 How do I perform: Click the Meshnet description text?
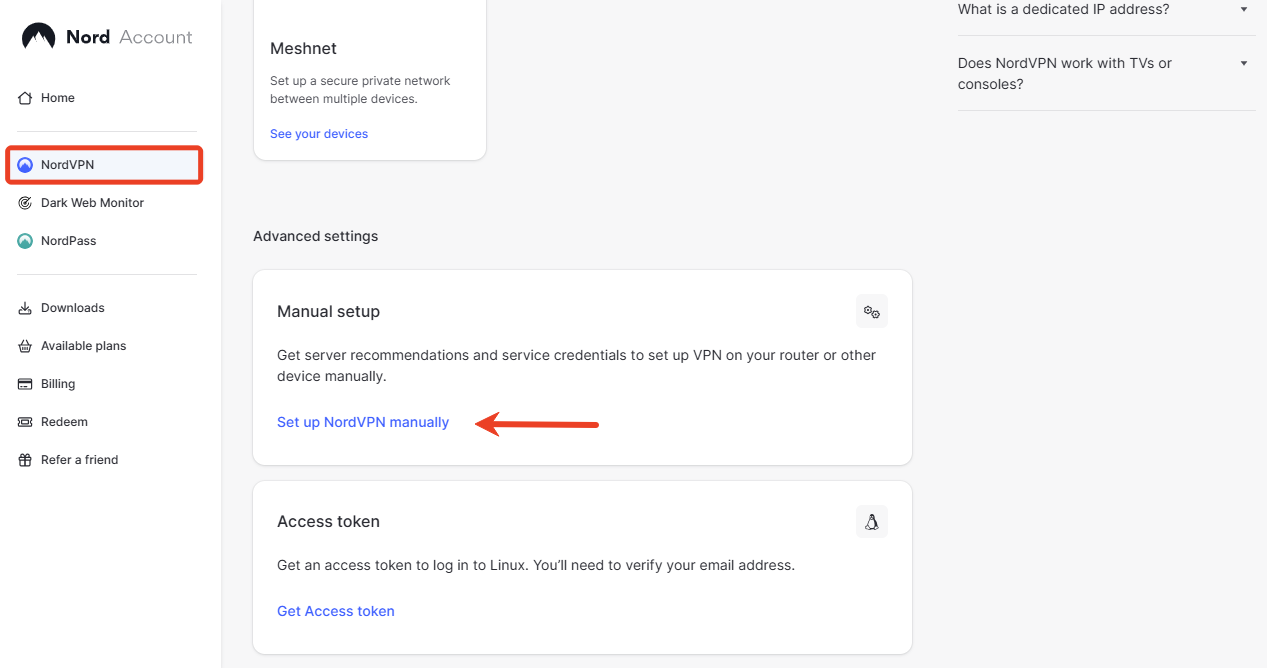click(360, 90)
